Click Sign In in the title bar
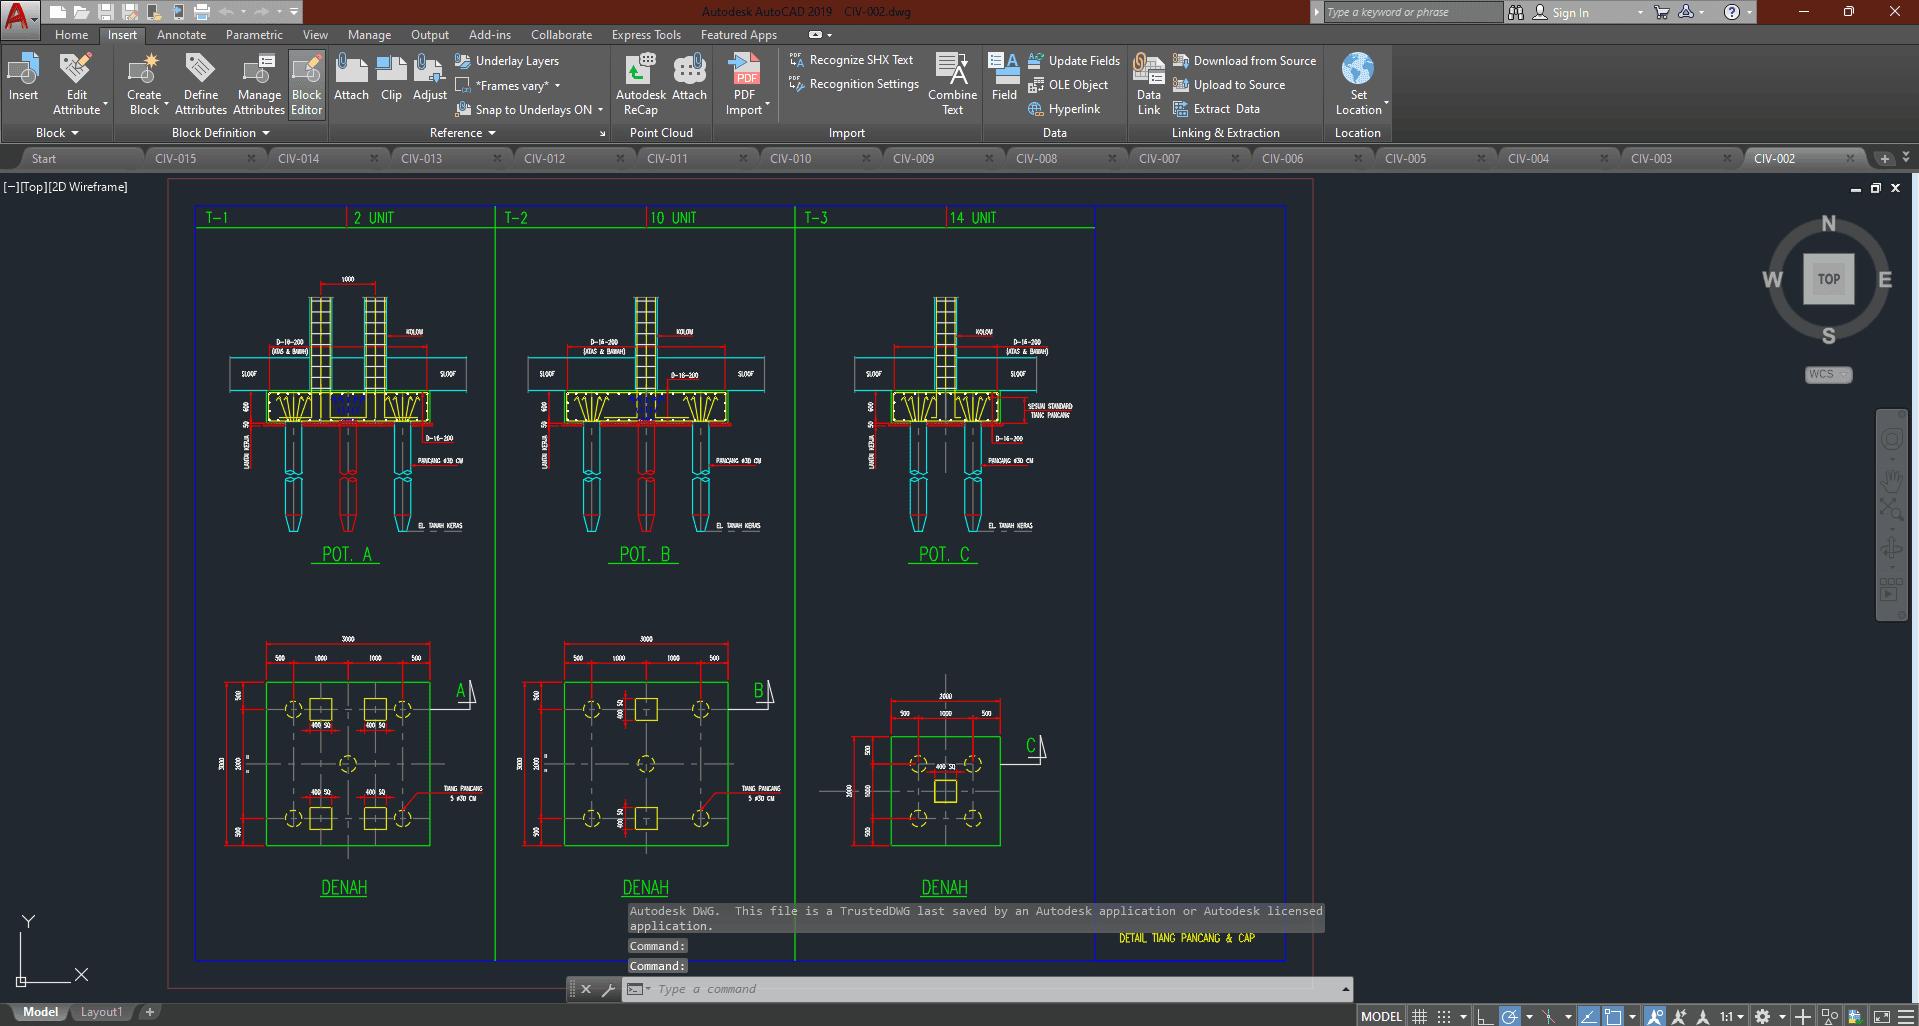This screenshot has width=1919, height=1026. pos(1569,12)
